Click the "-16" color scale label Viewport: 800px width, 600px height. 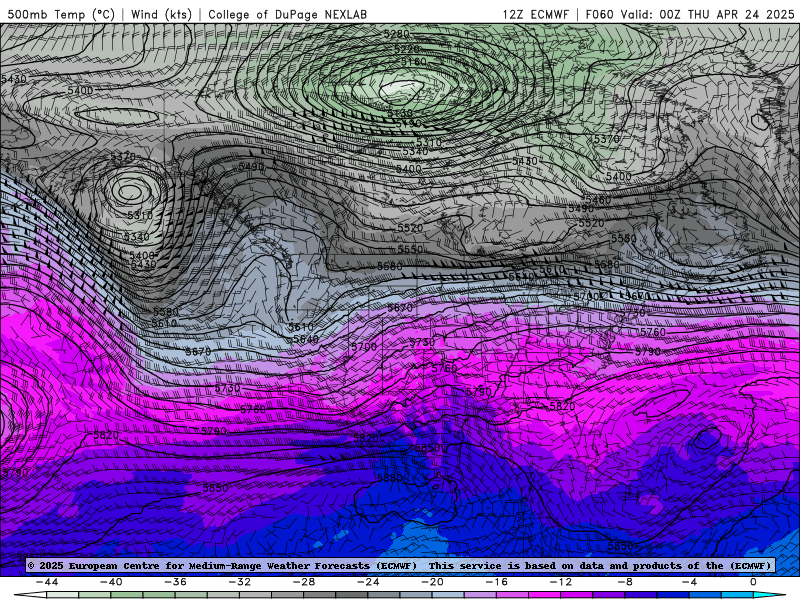tap(497, 582)
